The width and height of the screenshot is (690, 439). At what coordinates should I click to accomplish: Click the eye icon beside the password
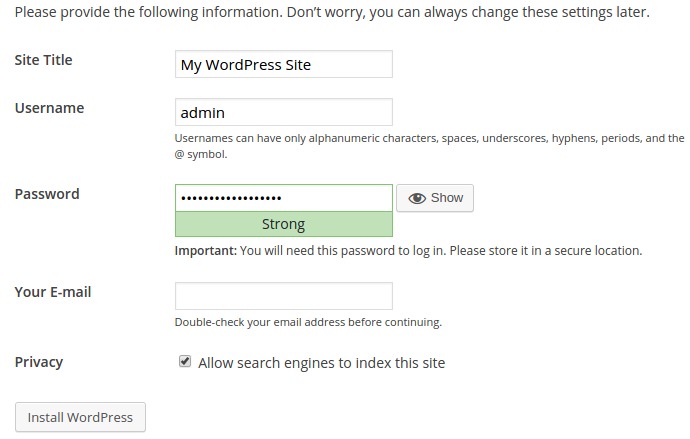click(x=417, y=198)
